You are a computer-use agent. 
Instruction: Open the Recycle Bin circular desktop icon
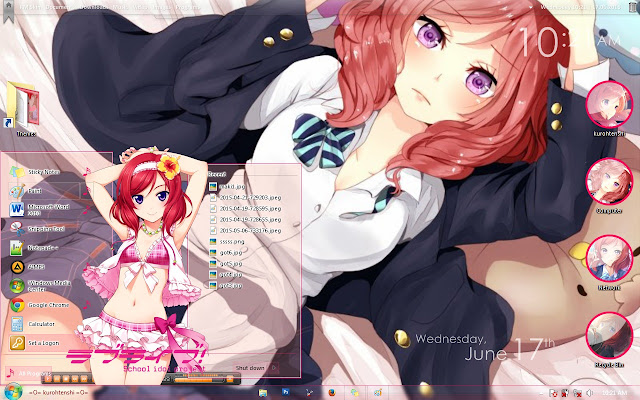(x=609, y=336)
